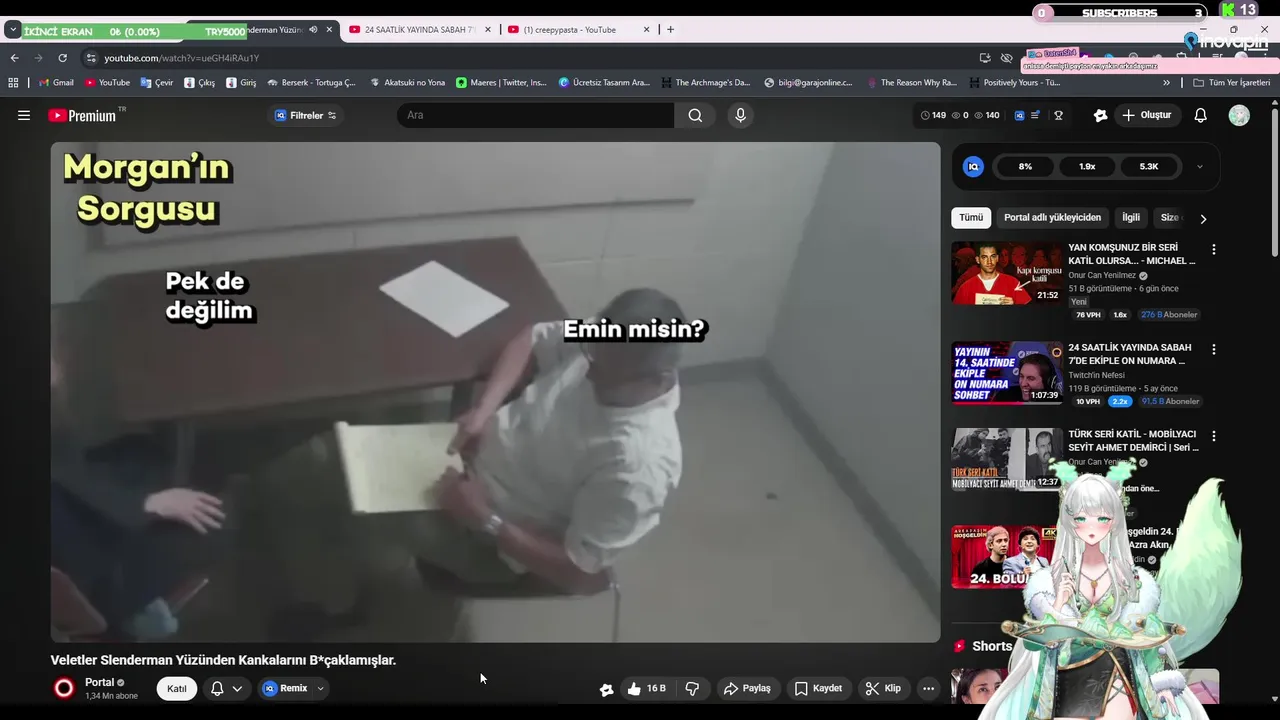Viewport: 1280px width, 720px height.
Task: Click the vidIQ list icon in header stats bar
Action: pos(1035,115)
